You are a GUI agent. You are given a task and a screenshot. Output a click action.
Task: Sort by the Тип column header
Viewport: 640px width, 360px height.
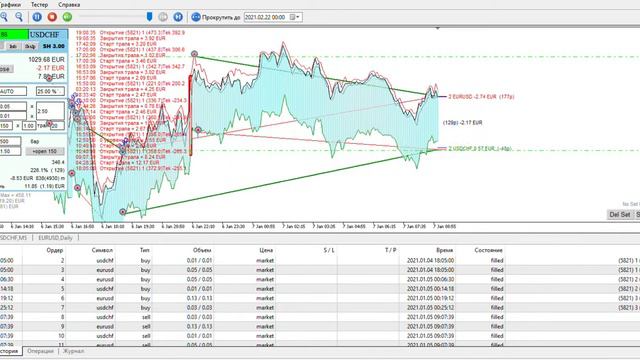144,250
